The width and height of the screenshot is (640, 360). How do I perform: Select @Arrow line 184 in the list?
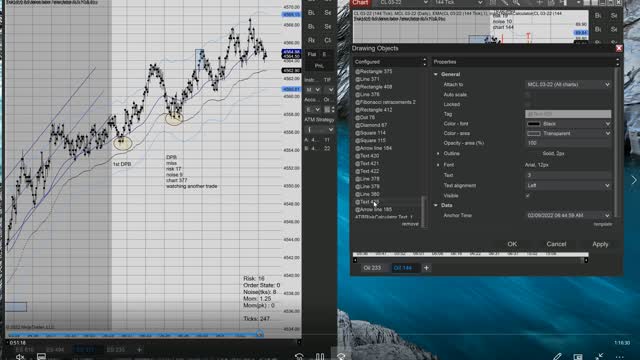373,148
